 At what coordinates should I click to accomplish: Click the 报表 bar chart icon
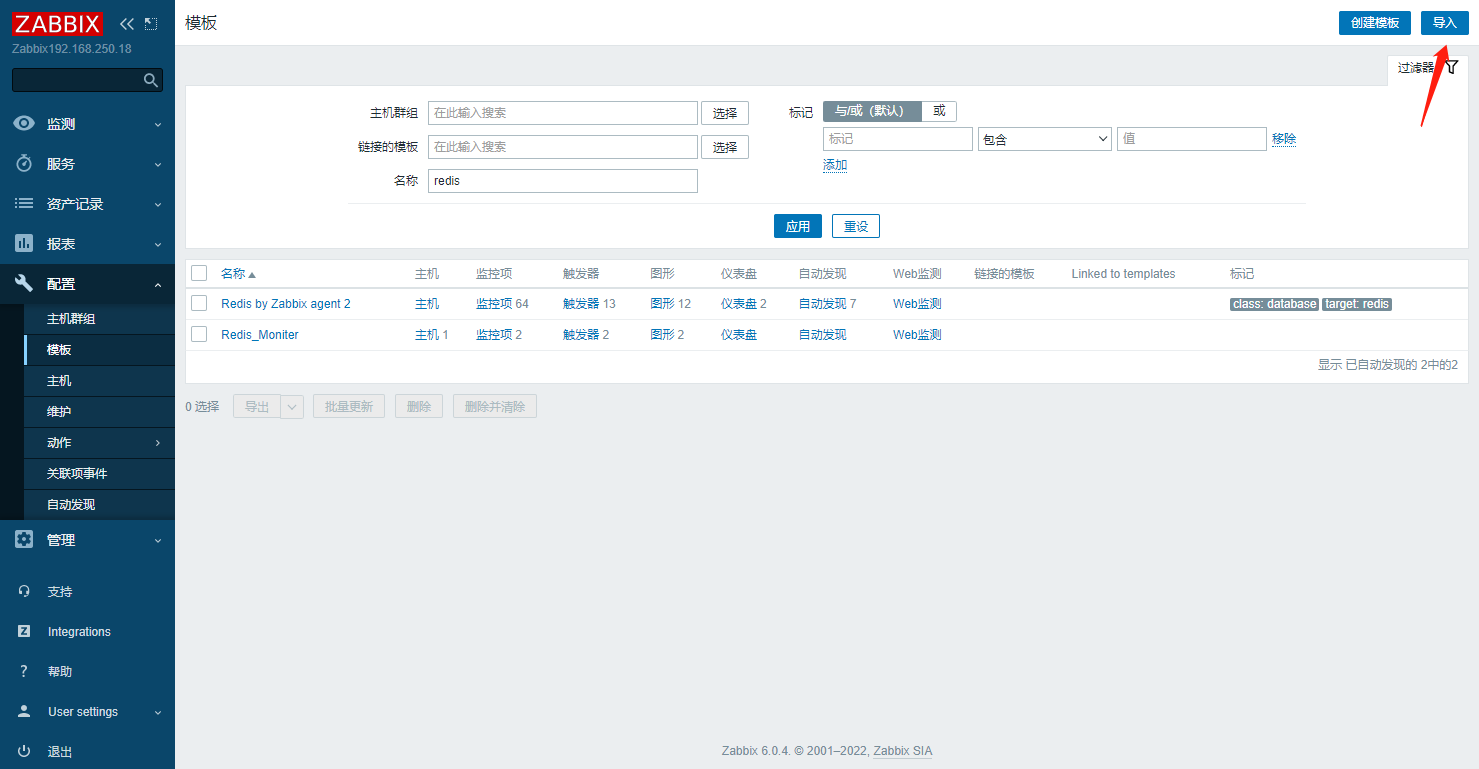[x=24, y=244]
